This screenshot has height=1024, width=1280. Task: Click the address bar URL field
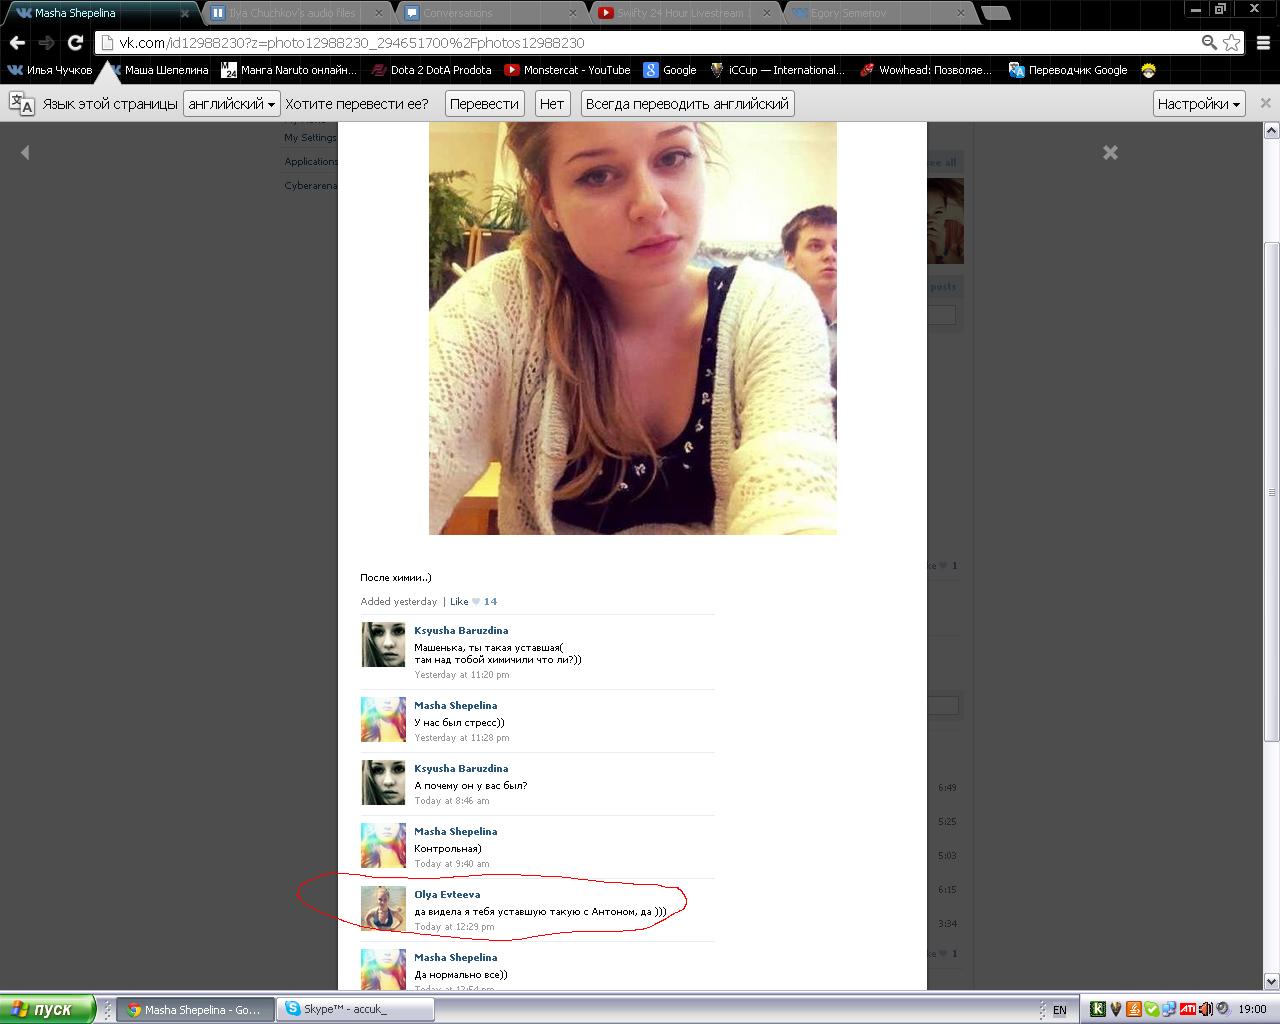tap(650, 43)
